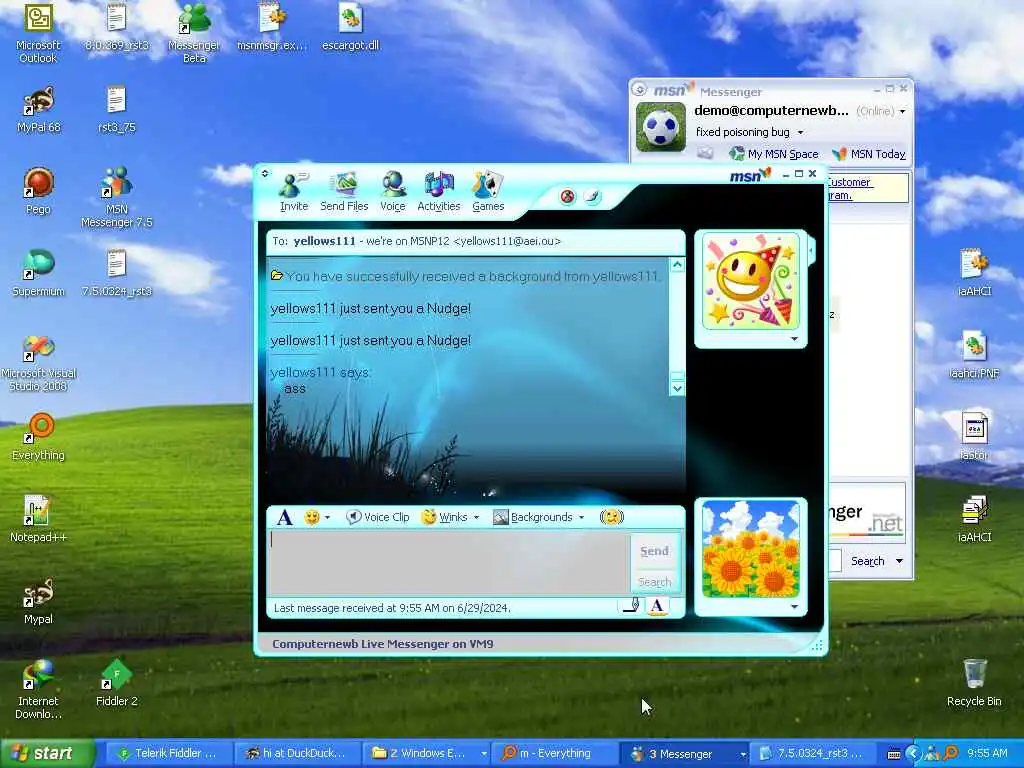Image resolution: width=1024 pixels, height=768 pixels.
Task: Open contact's display picture dropdown arrow
Action: tap(794, 339)
